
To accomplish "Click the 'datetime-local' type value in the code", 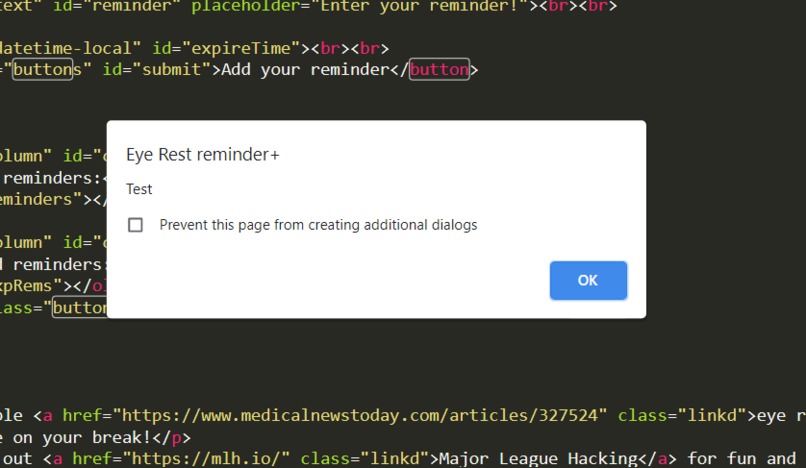I will click(x=65, y=48).
